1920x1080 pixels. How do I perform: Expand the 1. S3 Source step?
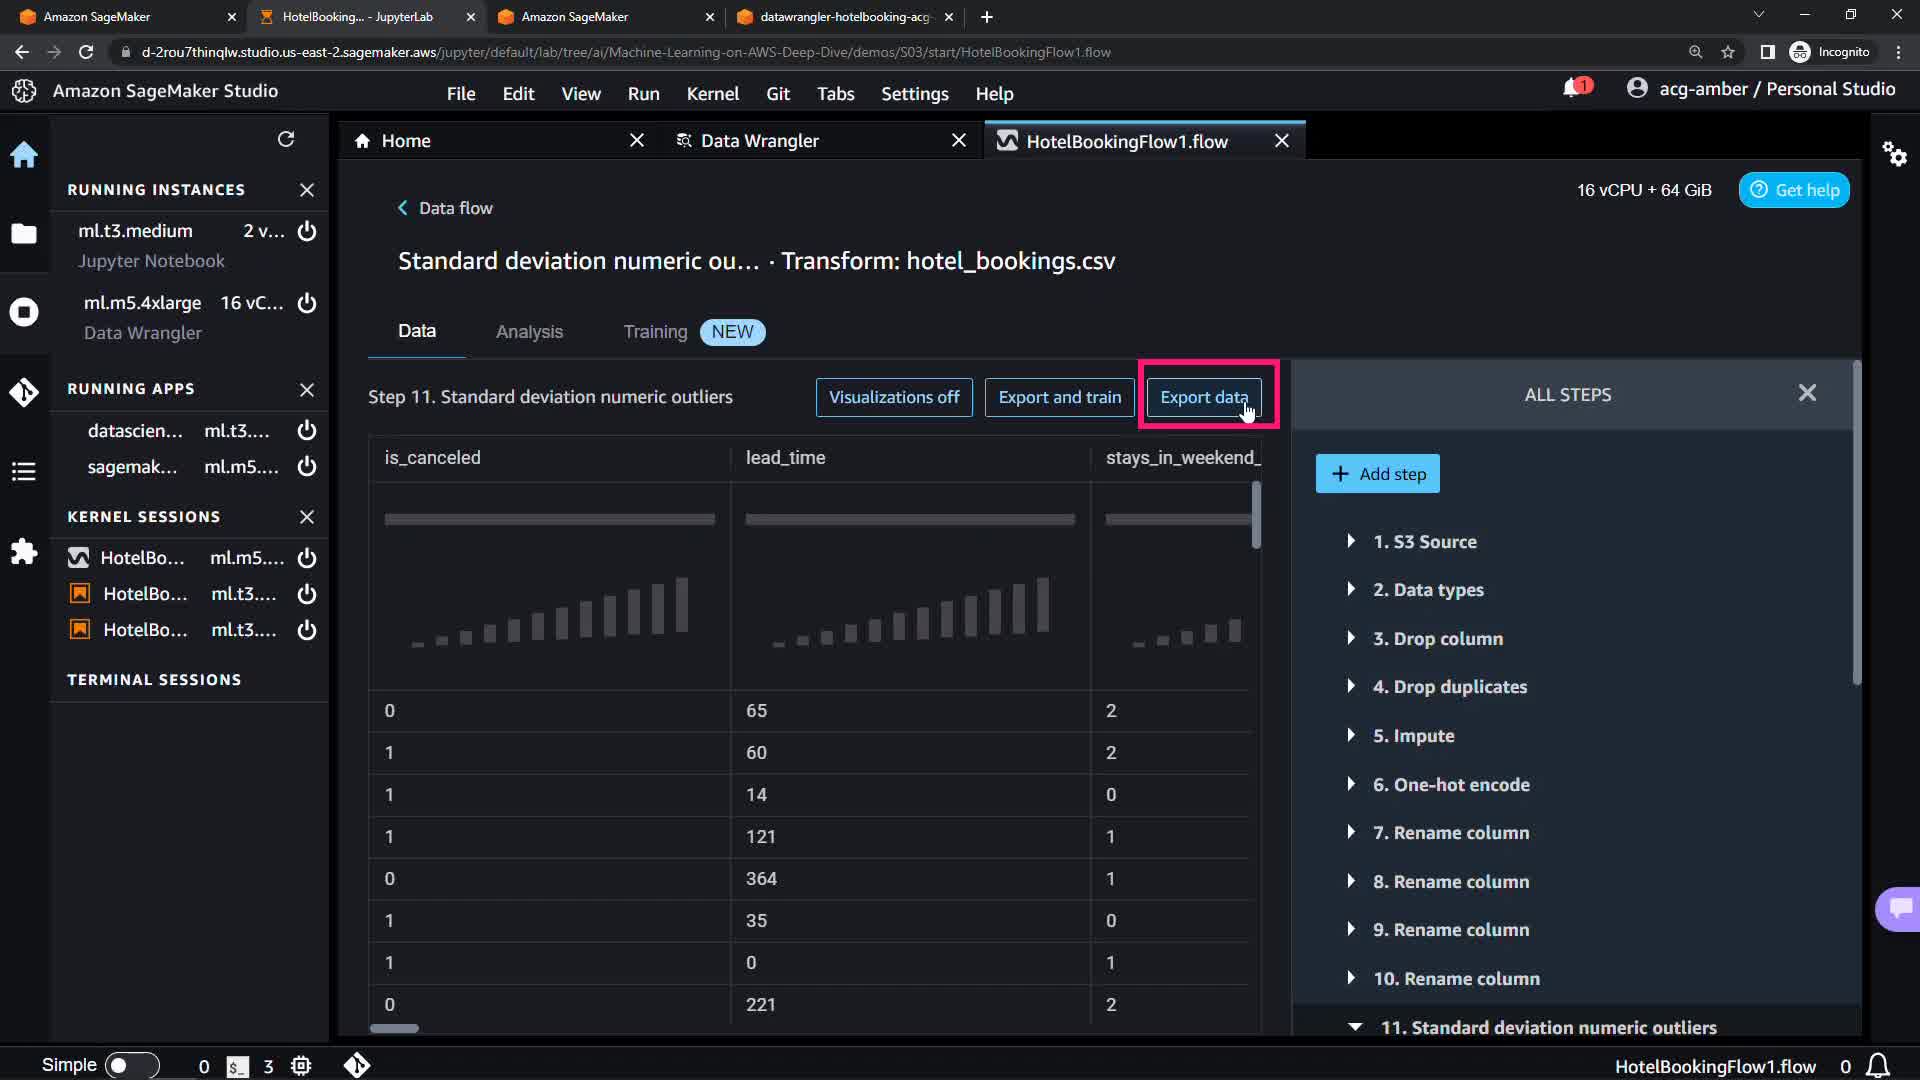pyautogui.click(x=1351, y=541)
